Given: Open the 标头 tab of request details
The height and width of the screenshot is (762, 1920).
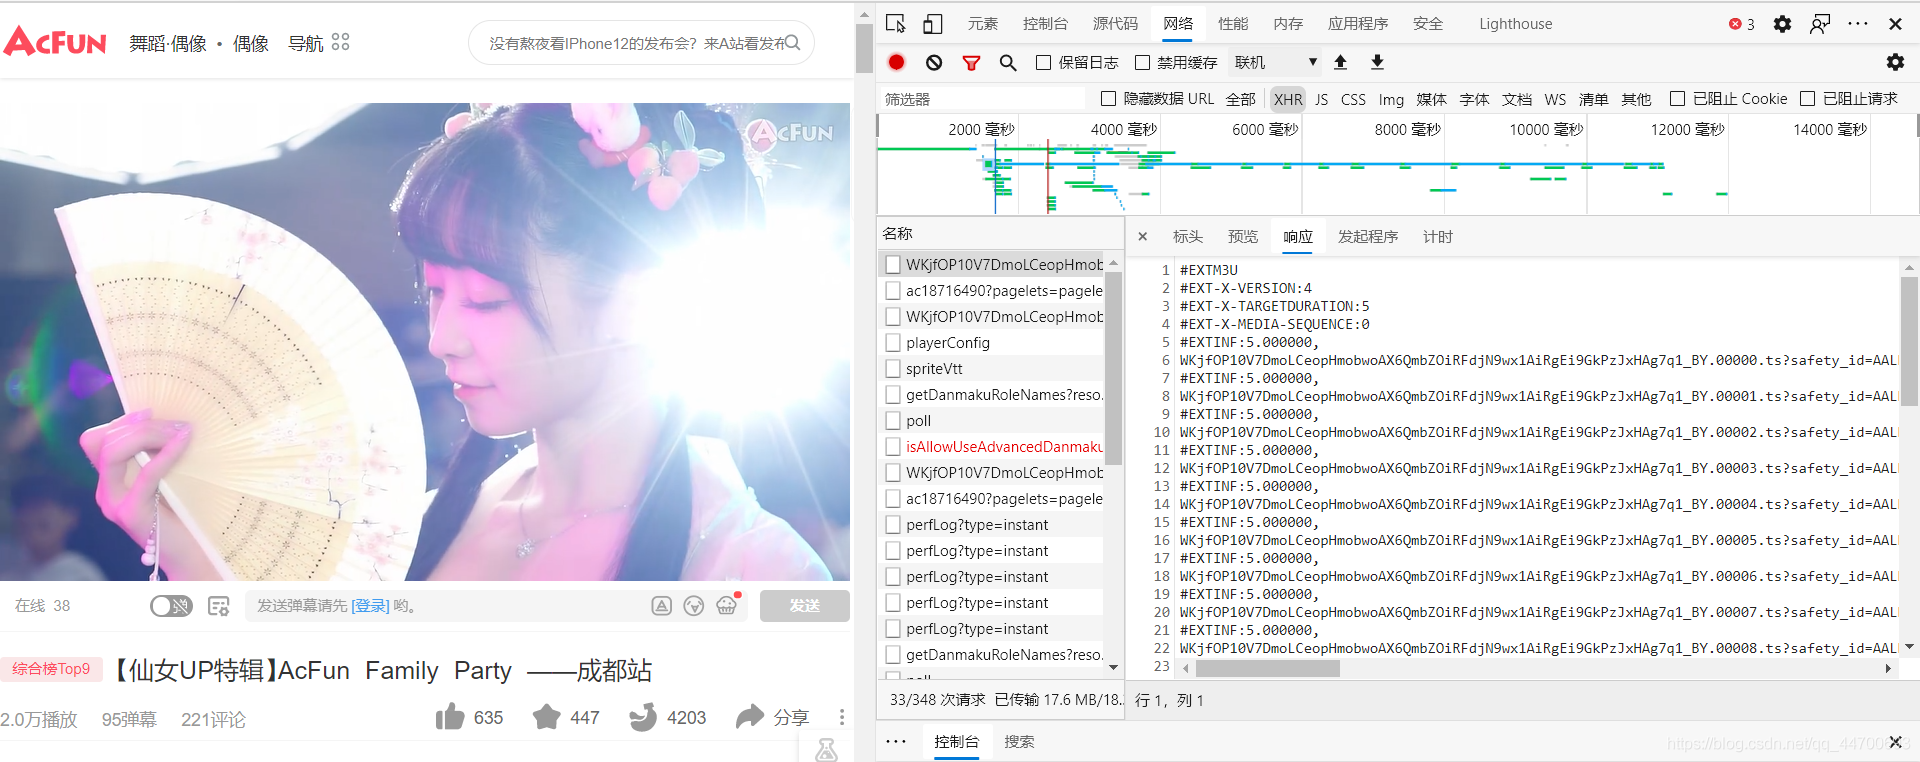Looking at the screenshot, I should pyautogui.click(x=1188, y=237).
